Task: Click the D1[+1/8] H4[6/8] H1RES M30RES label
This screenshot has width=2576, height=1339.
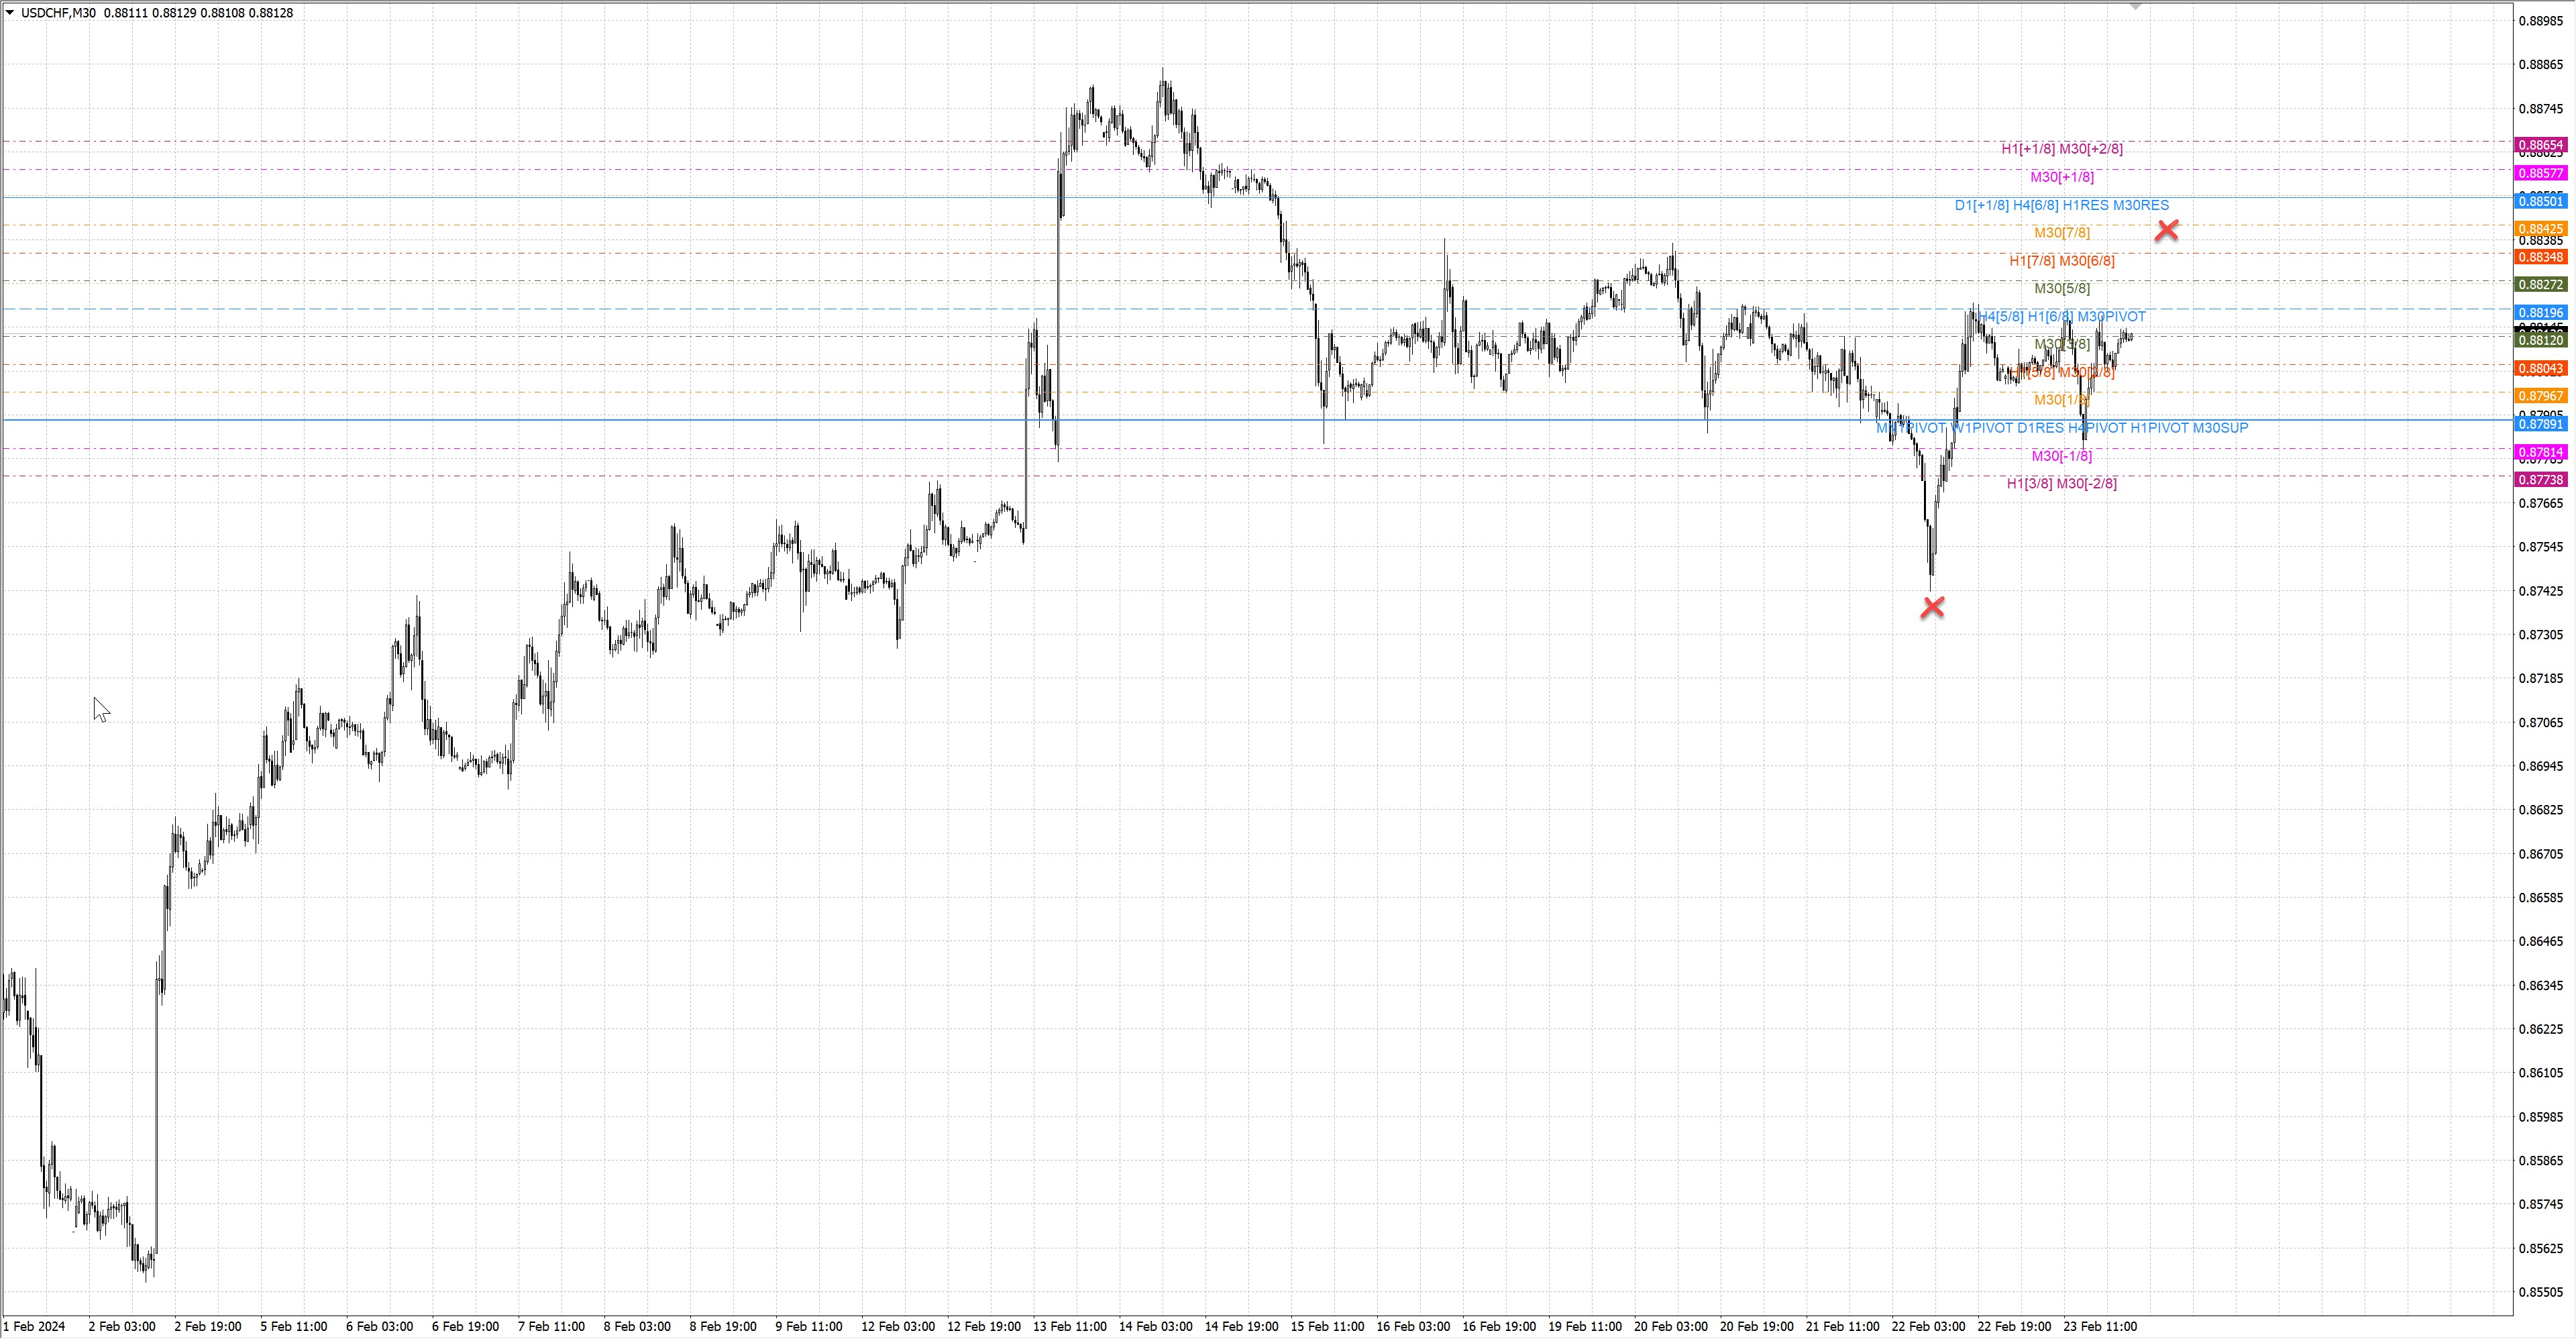Action: pos(2061,205)
